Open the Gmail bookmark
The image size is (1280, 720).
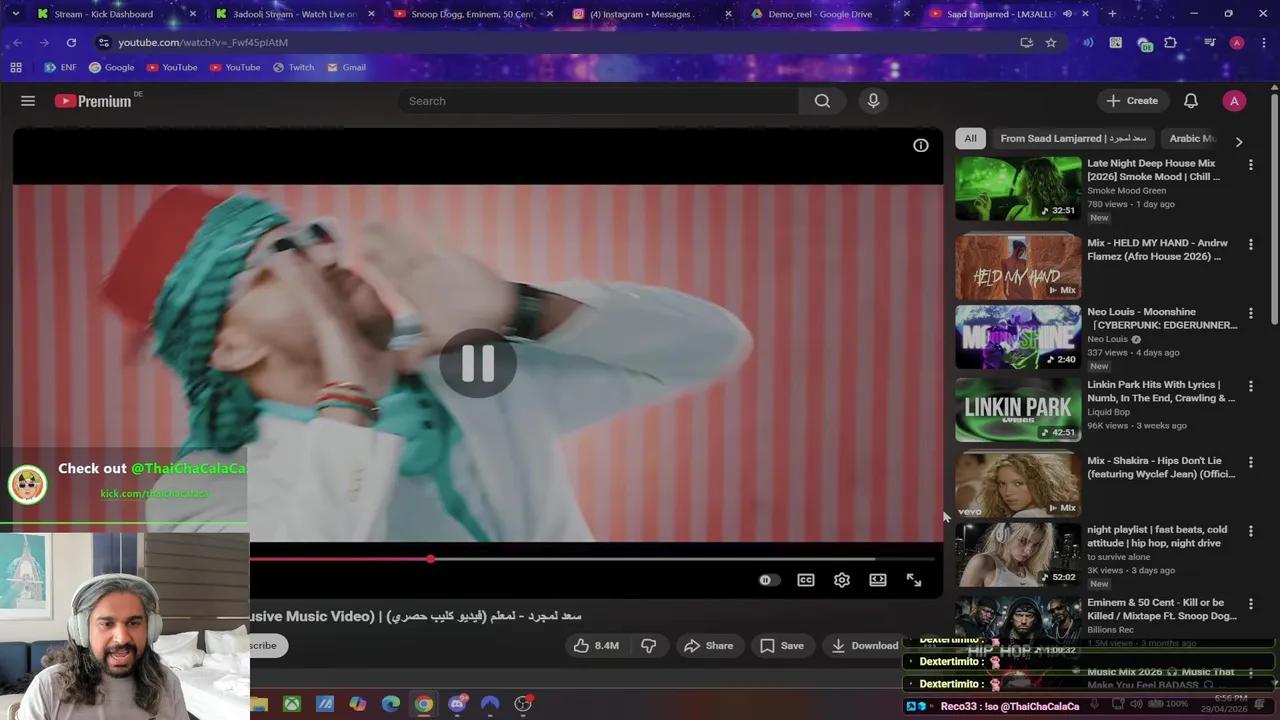coord(346,67)
